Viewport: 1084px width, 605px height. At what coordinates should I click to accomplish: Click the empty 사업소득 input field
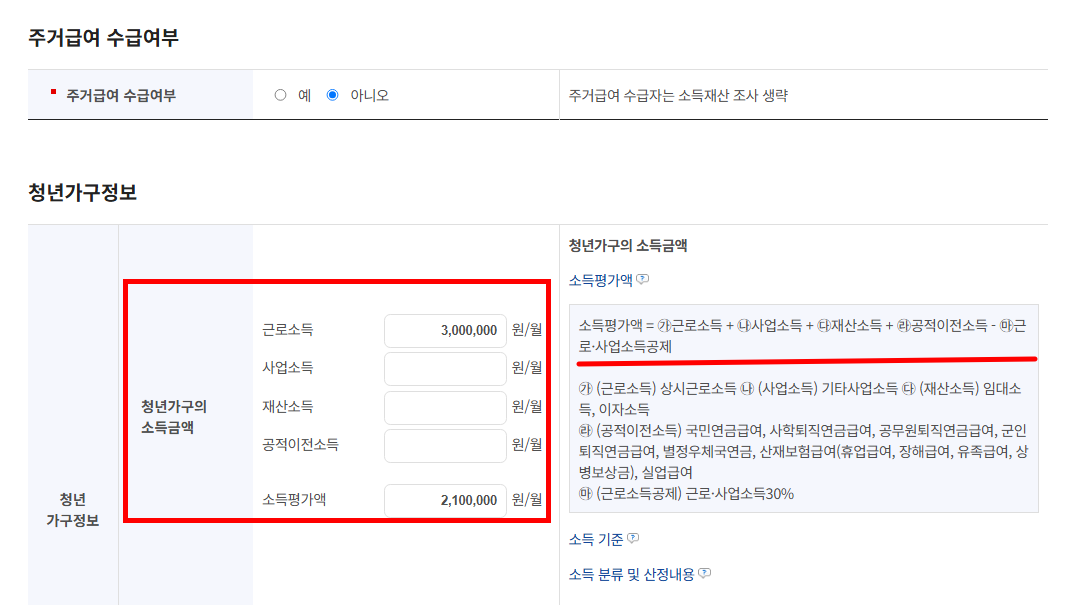pos(444,368)
